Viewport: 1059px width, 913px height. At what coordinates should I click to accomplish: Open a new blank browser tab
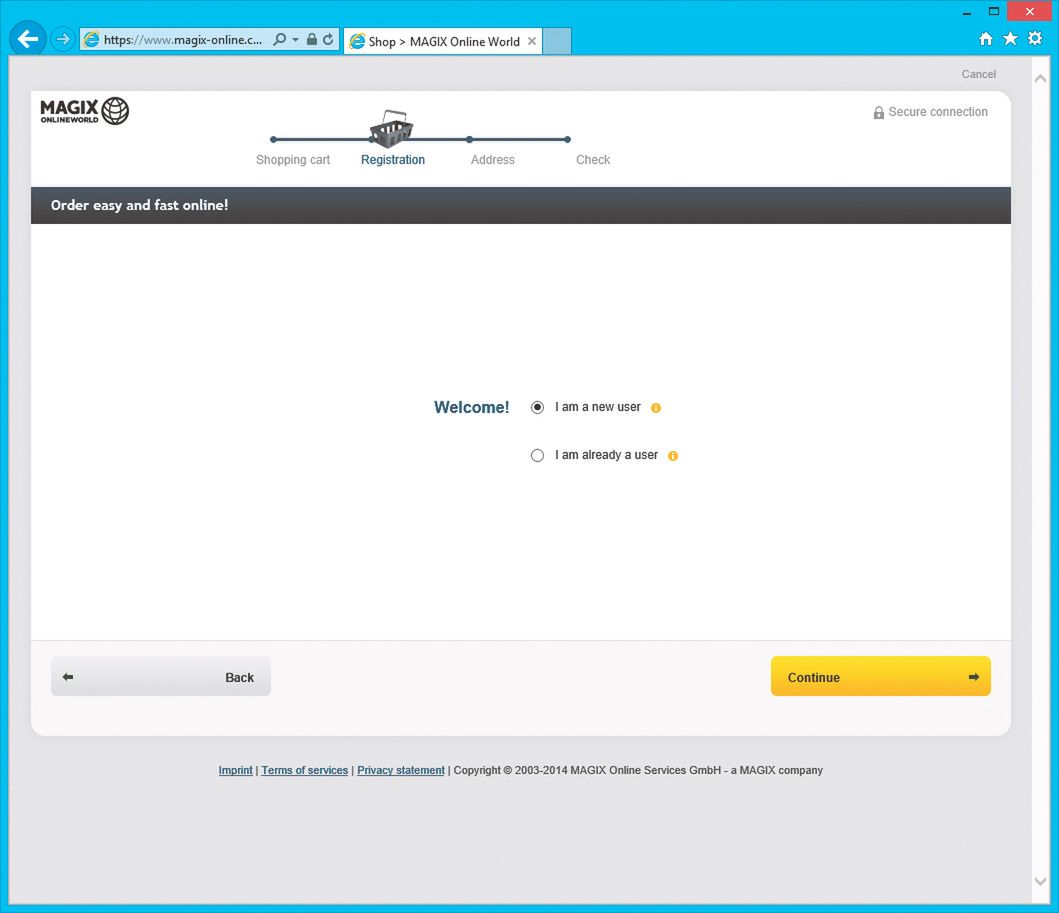click(x=557, y=41)
